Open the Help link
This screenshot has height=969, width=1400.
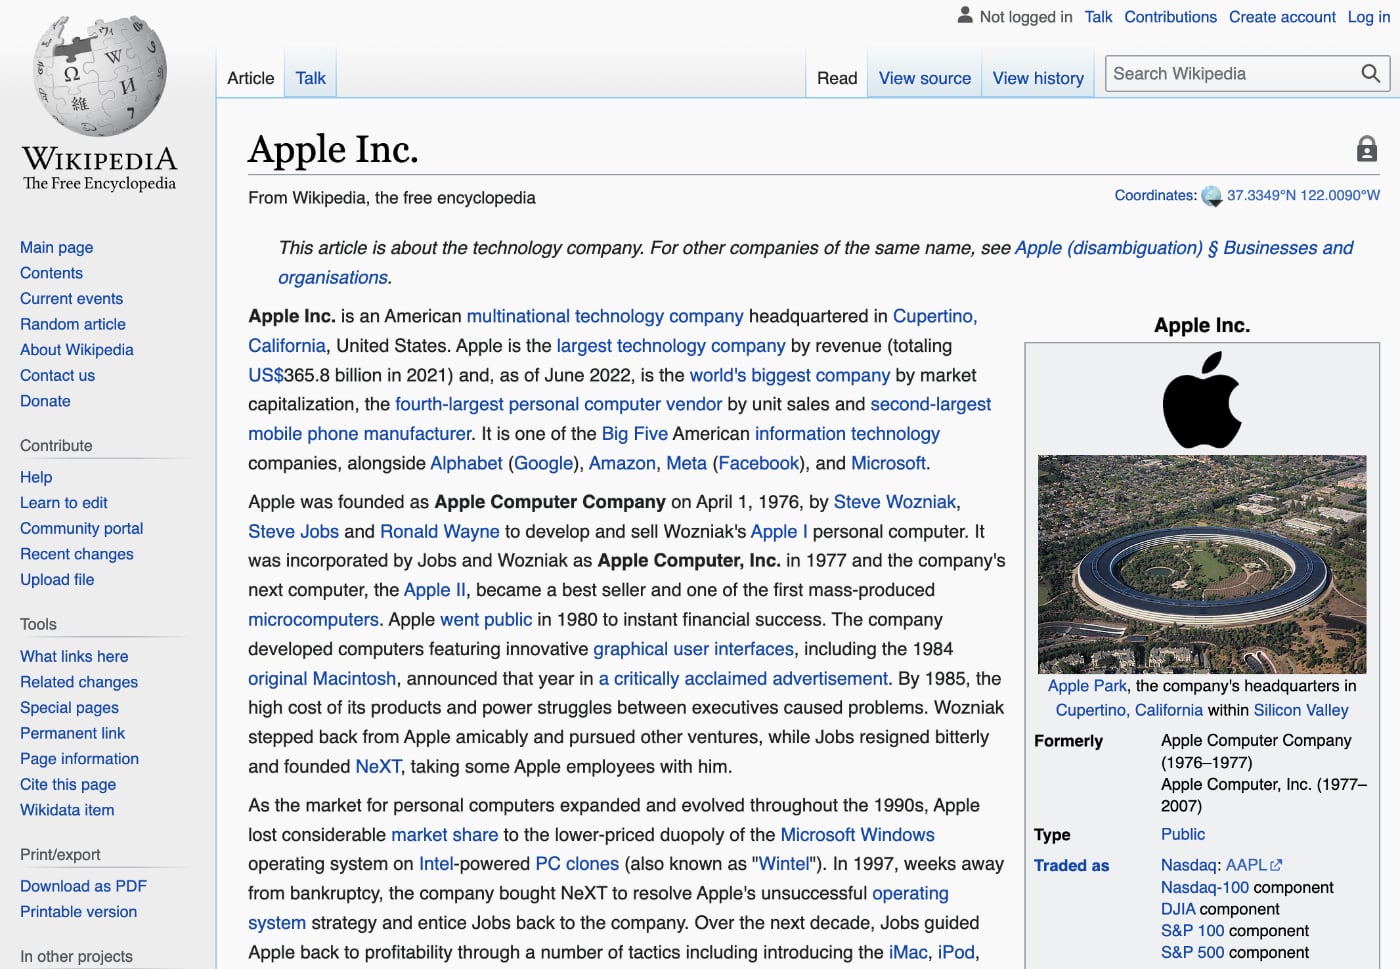point(36,477)
